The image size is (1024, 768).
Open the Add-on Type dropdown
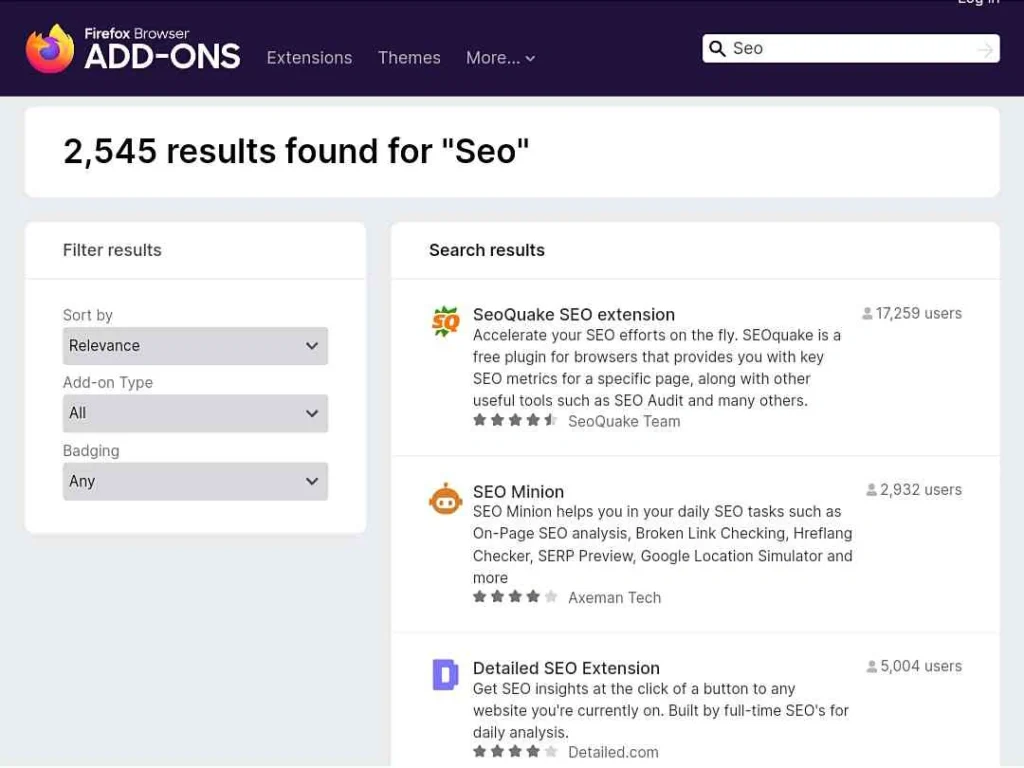(x=195, y=413)
